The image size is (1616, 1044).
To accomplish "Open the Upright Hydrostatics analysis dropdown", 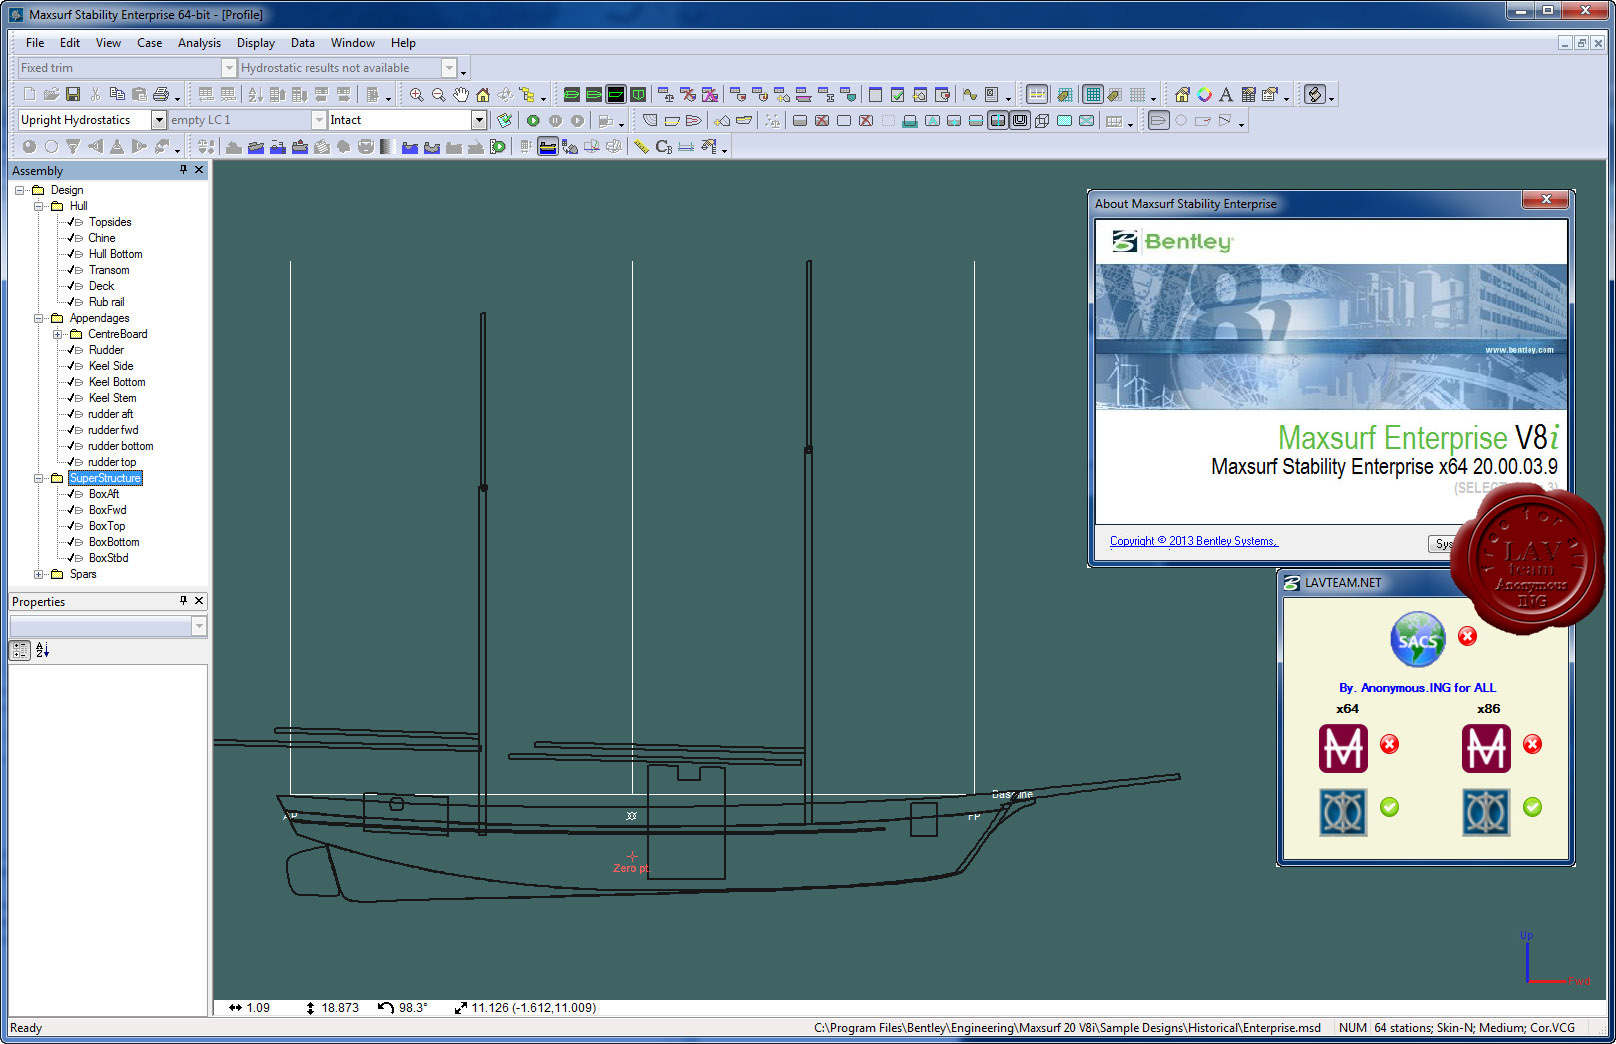I will pos(158,120).
